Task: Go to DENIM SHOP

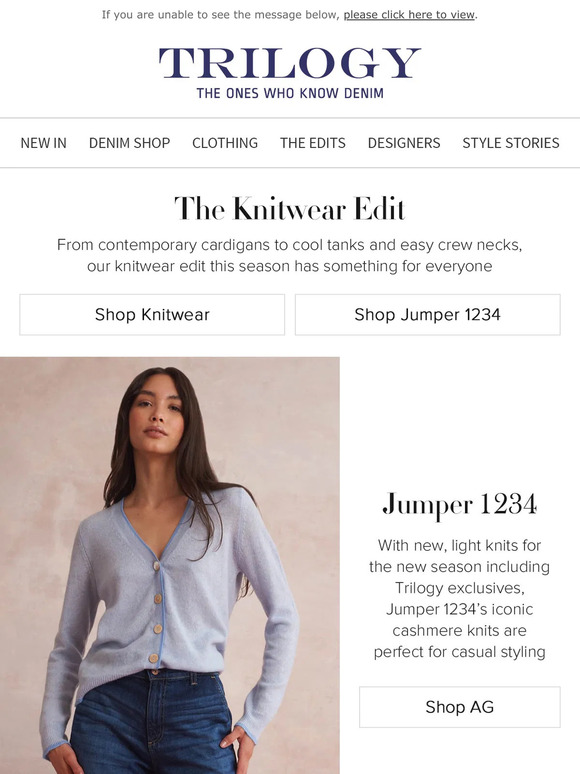Action: (x=129, y=143)
